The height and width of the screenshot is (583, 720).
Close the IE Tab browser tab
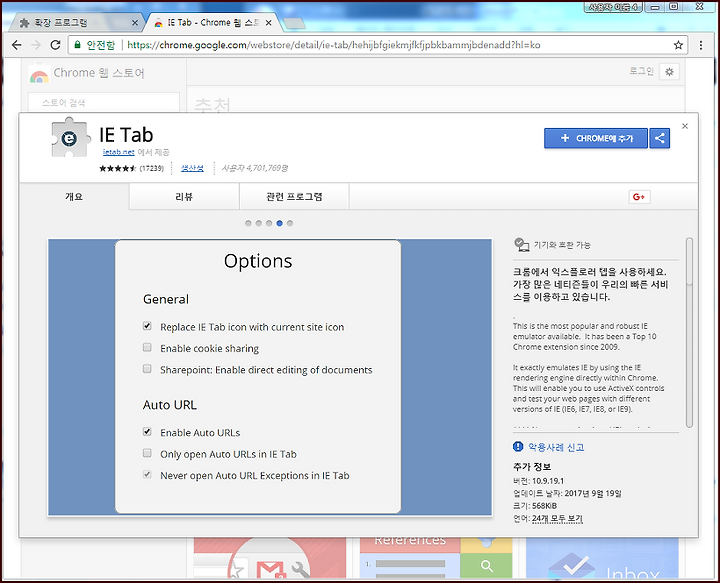coord(269,22)
